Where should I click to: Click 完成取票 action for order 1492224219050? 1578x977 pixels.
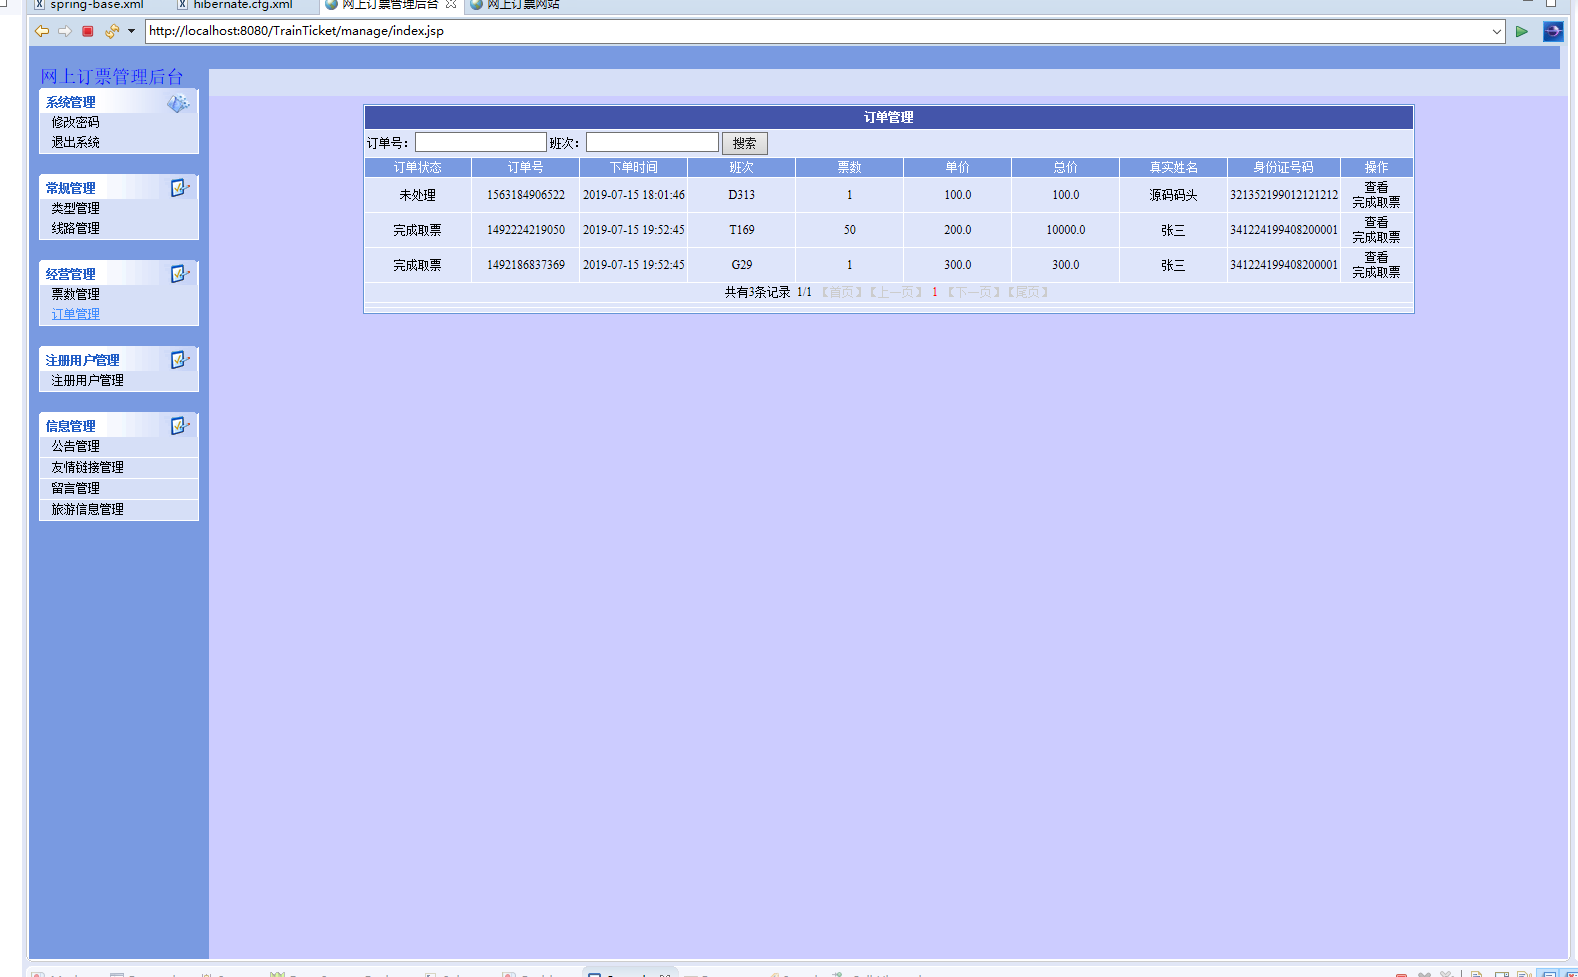tap(1376, 237)
